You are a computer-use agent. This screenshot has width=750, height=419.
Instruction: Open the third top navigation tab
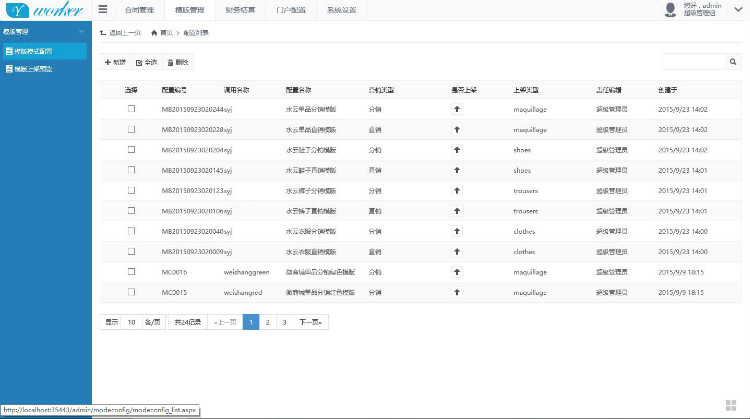point(241,10)
